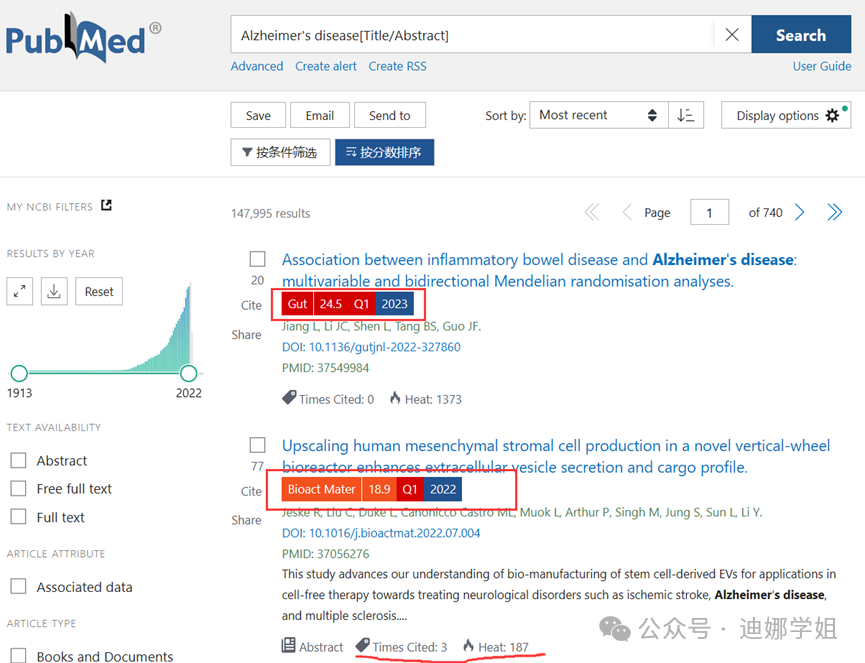Click the 2022 year badge on second result
The image size is (865, 663).
coord(443,489)
